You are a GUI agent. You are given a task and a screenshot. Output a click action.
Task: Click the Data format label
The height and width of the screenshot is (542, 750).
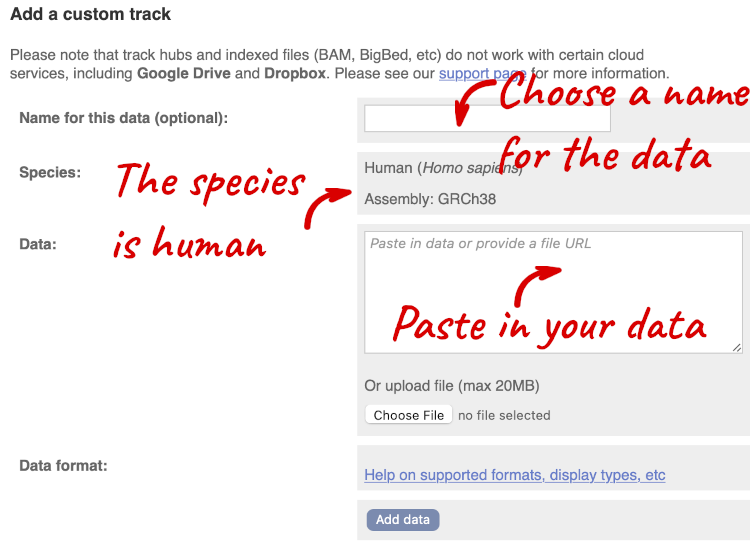[x=63, y=465]
